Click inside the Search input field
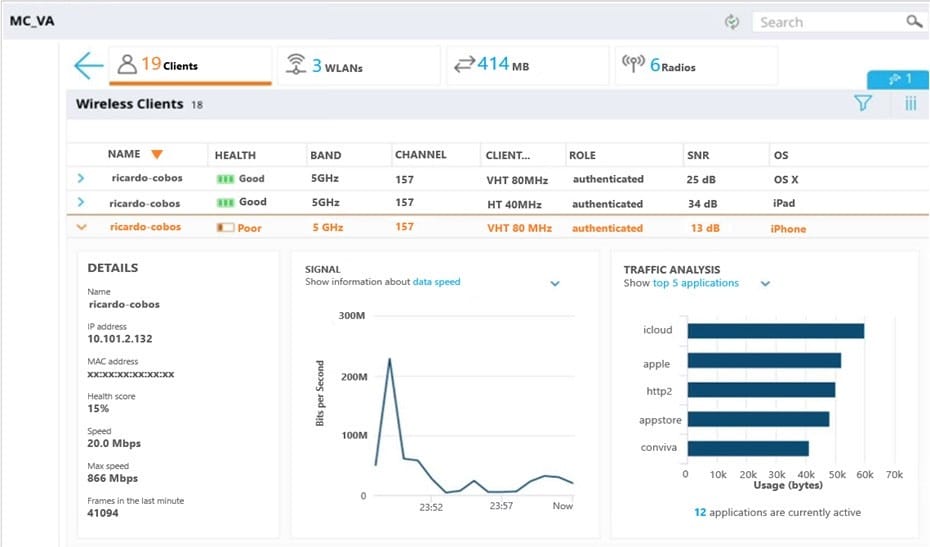 825,22
